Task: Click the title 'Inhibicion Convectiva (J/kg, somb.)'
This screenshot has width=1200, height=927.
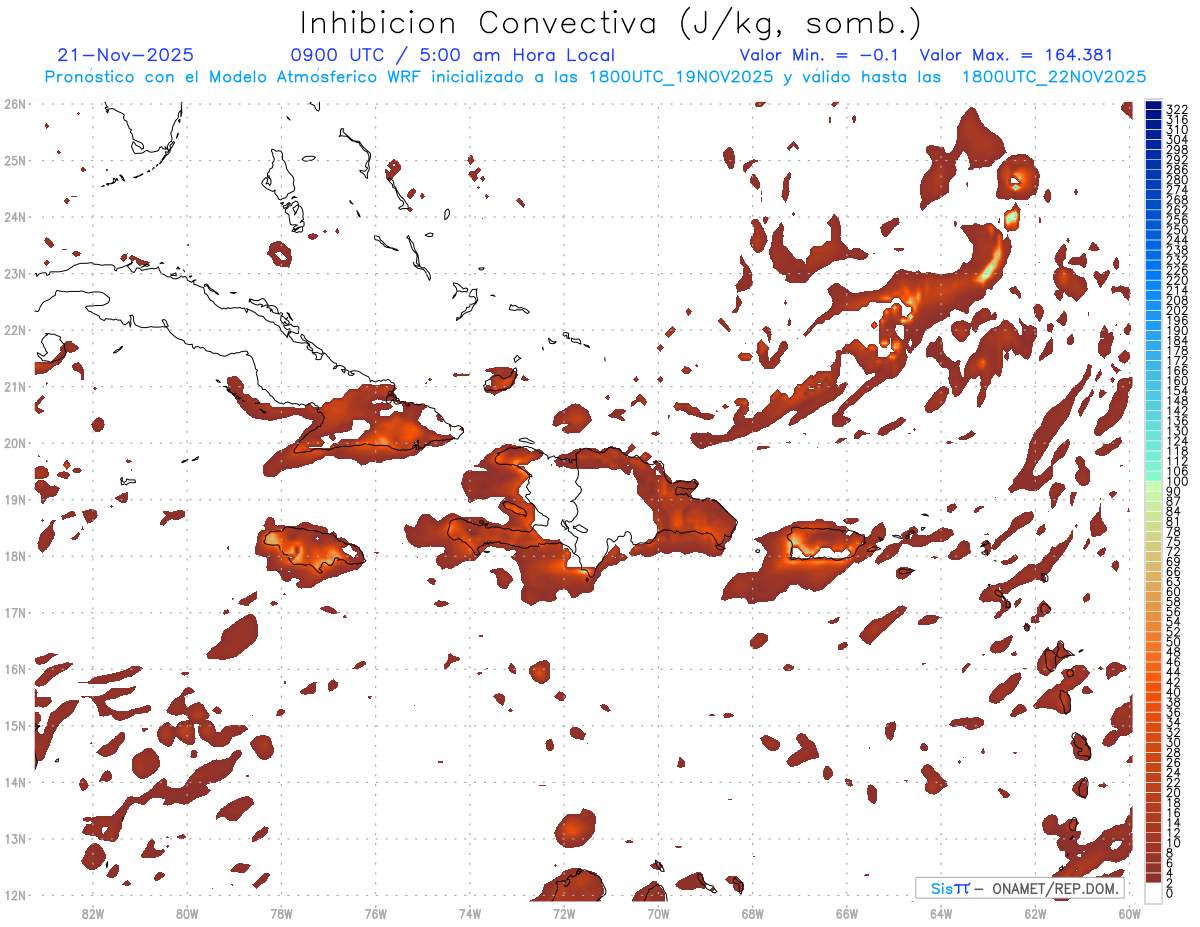Action: [610, 23]
